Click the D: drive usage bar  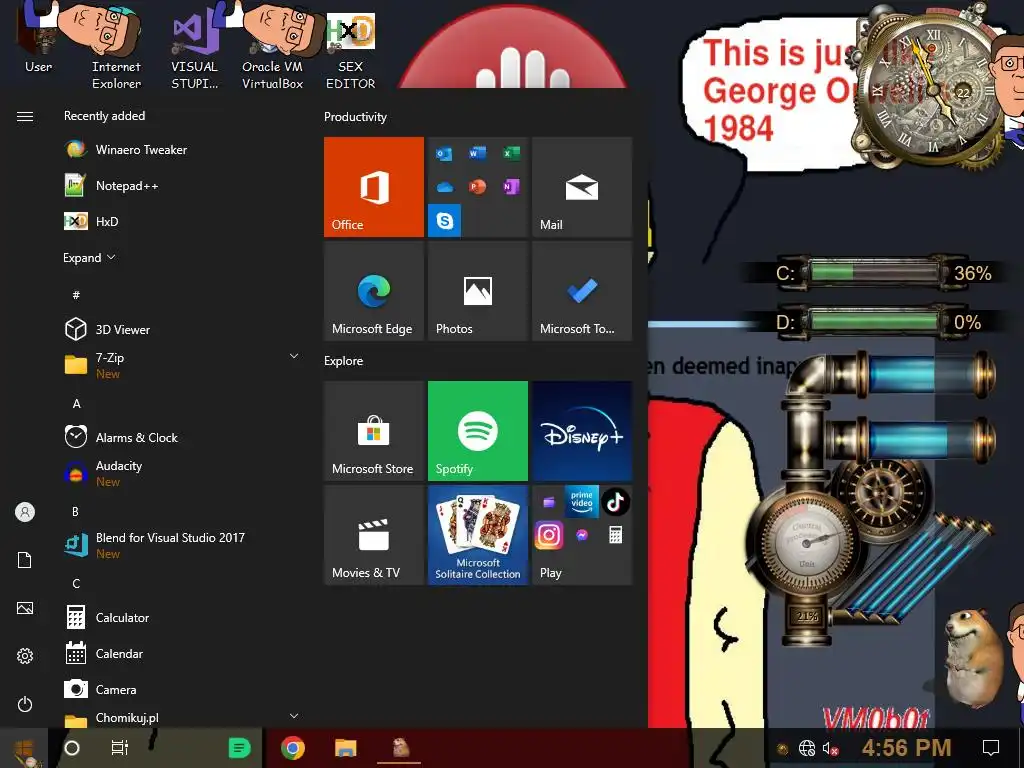pos(875,321)
